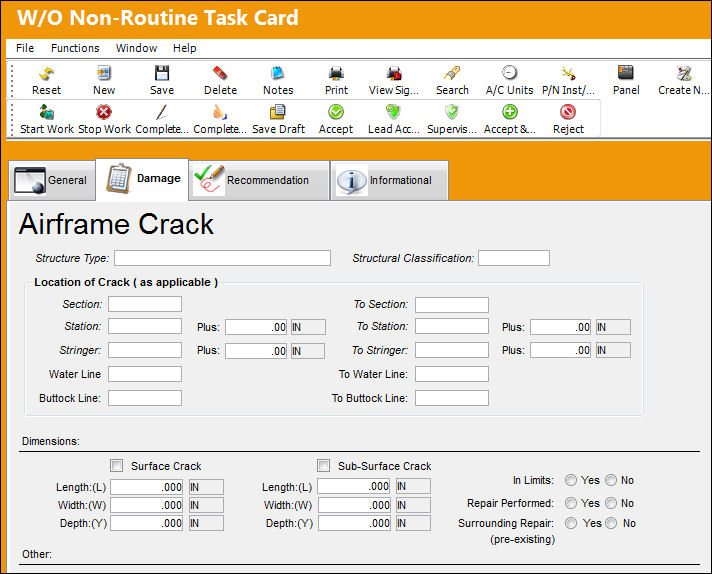The height and width of the screenshot is (574, 712).
Task: Create a New task card record
Action: pos(104,73)
